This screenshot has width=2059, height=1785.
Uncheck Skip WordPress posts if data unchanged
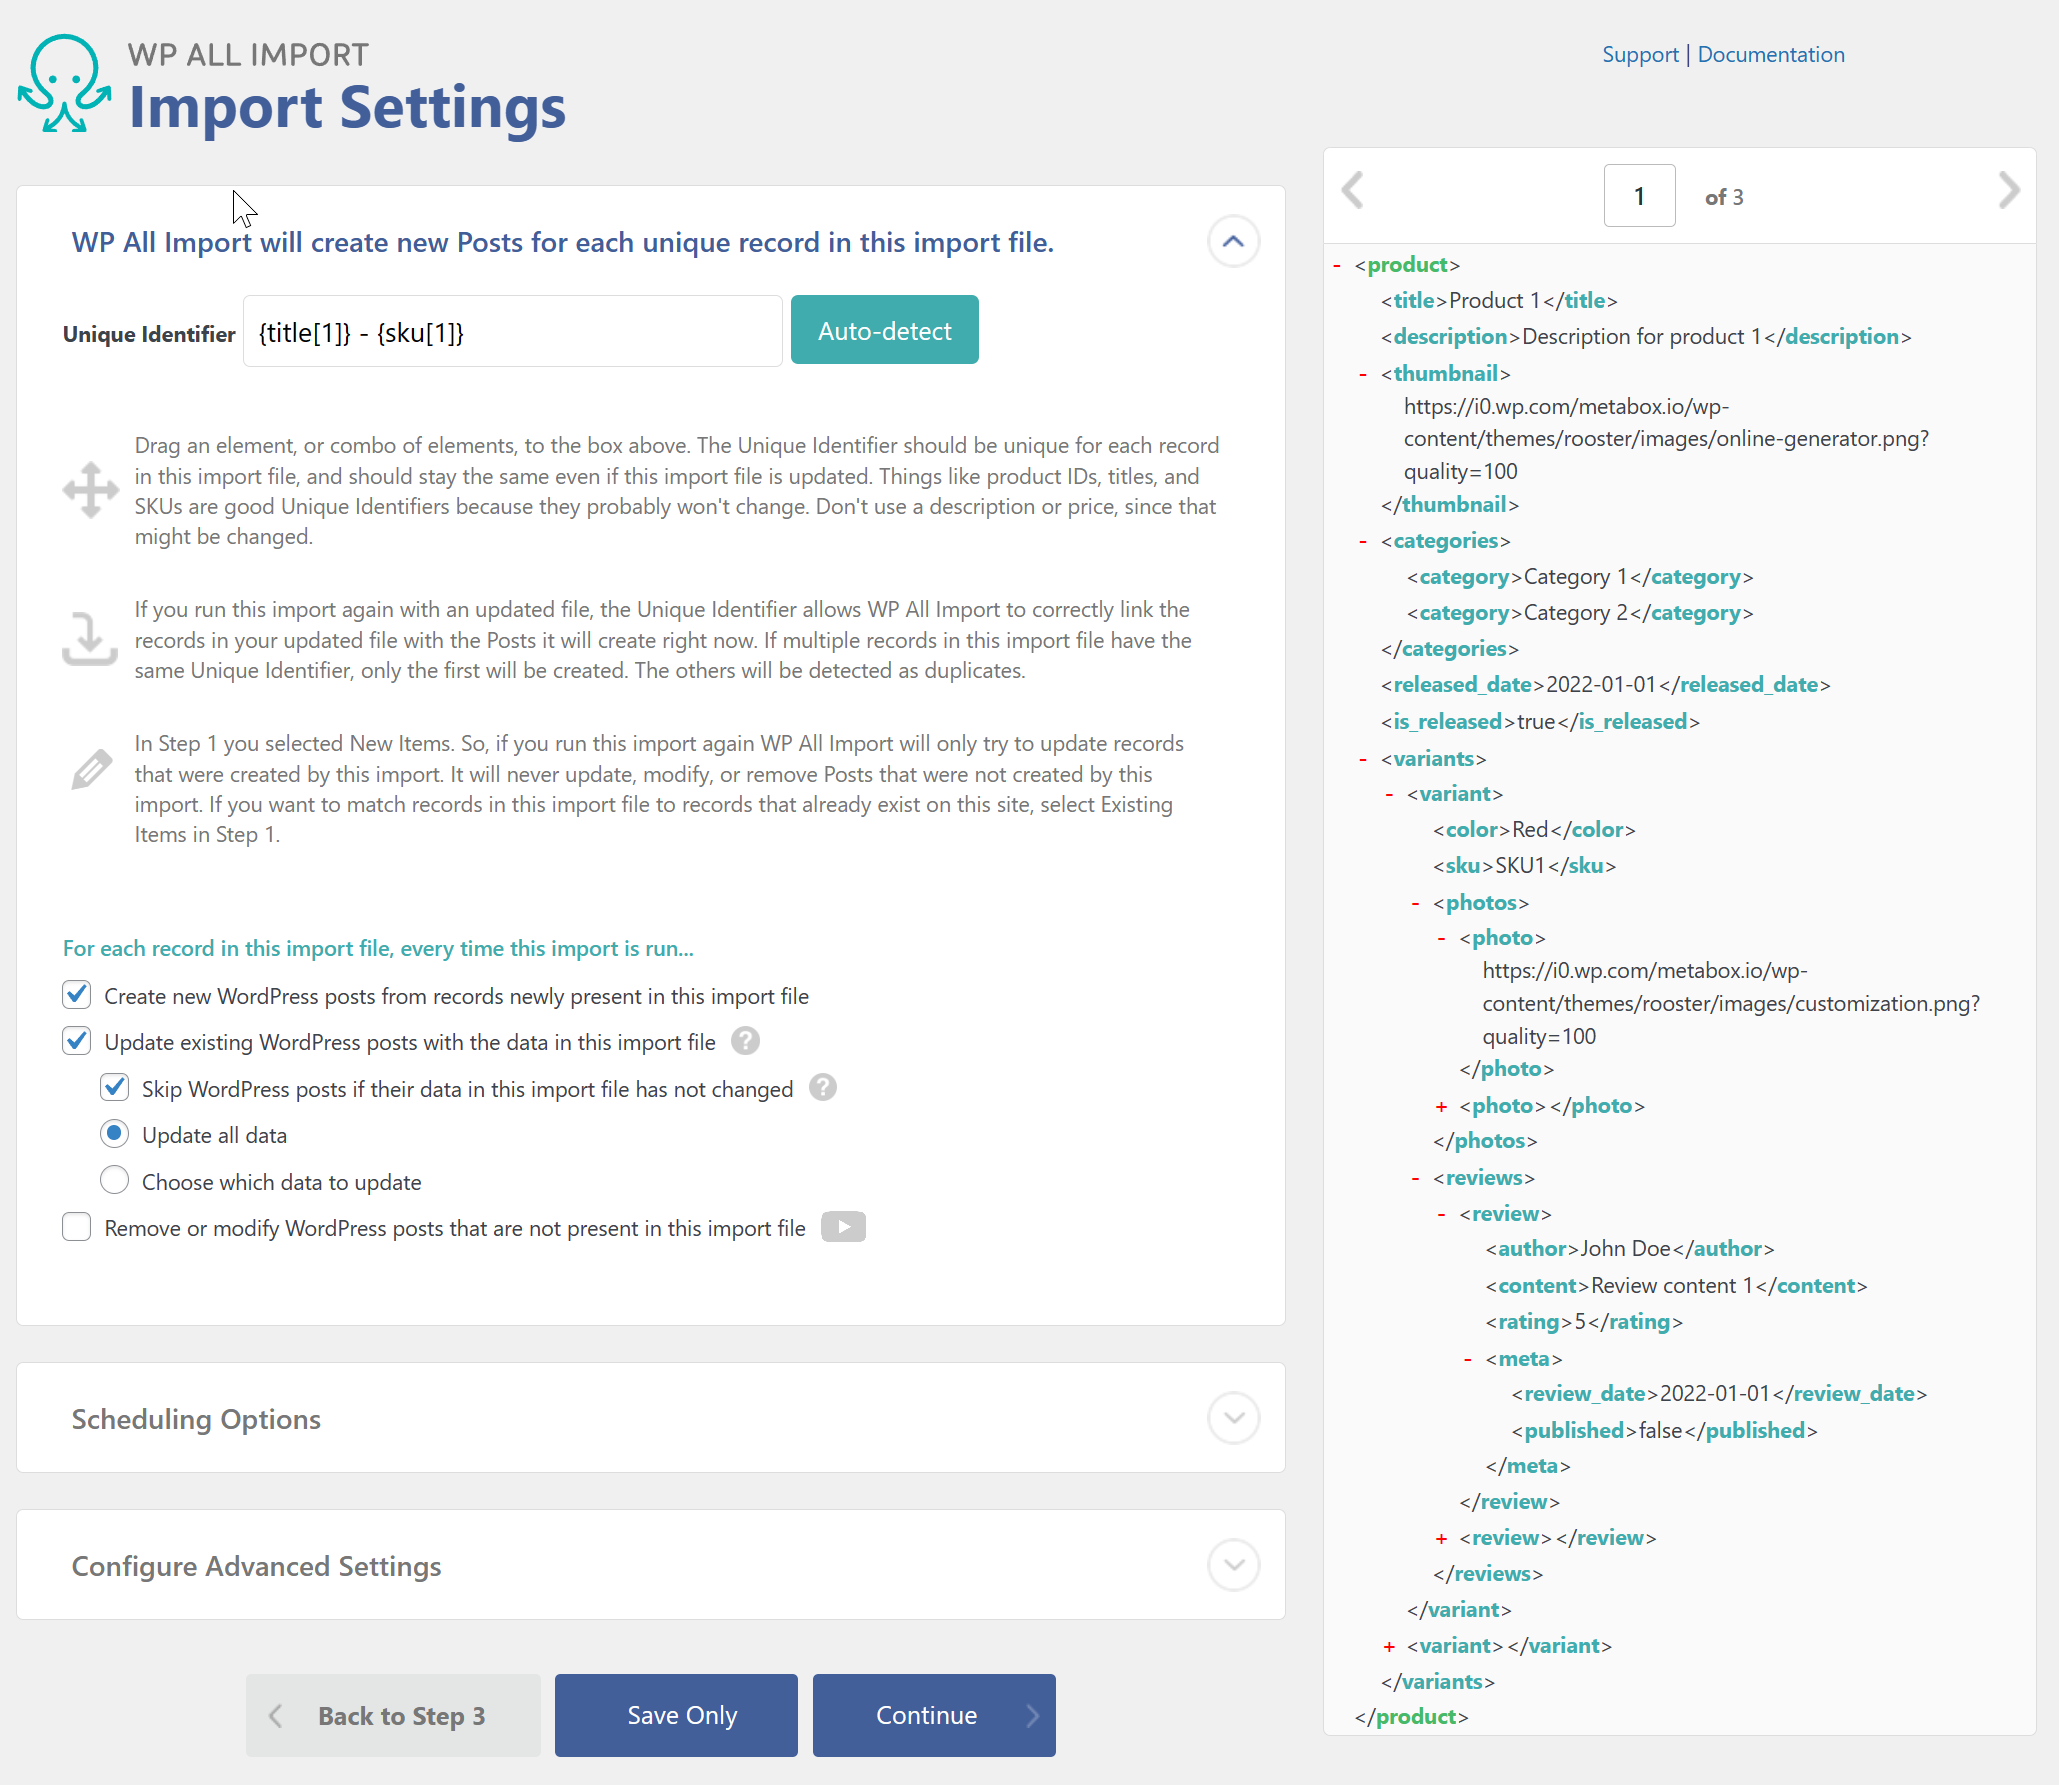[x=115, y=1087]
